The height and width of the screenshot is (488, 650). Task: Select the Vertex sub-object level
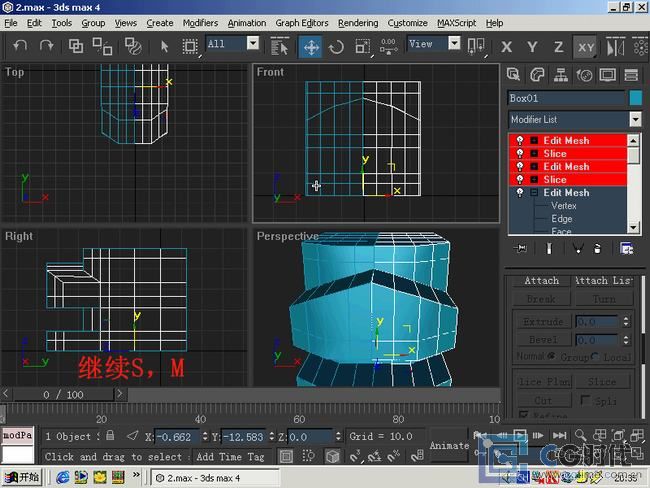click(563, 206)
